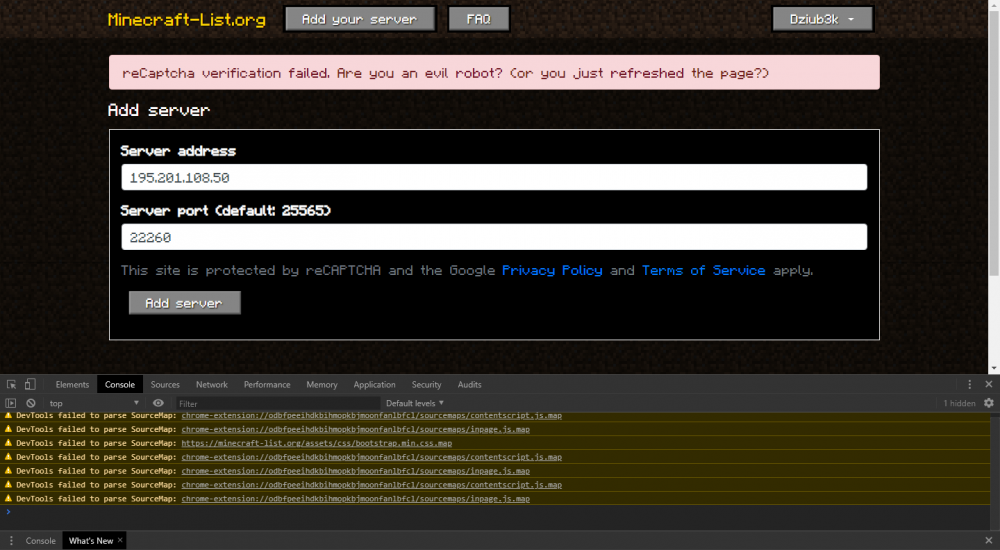Image resolution: width=1000 pixels, height=550 pixels.
Task: Open the DevTools customize three-dot menu
Action: point(969,384)
